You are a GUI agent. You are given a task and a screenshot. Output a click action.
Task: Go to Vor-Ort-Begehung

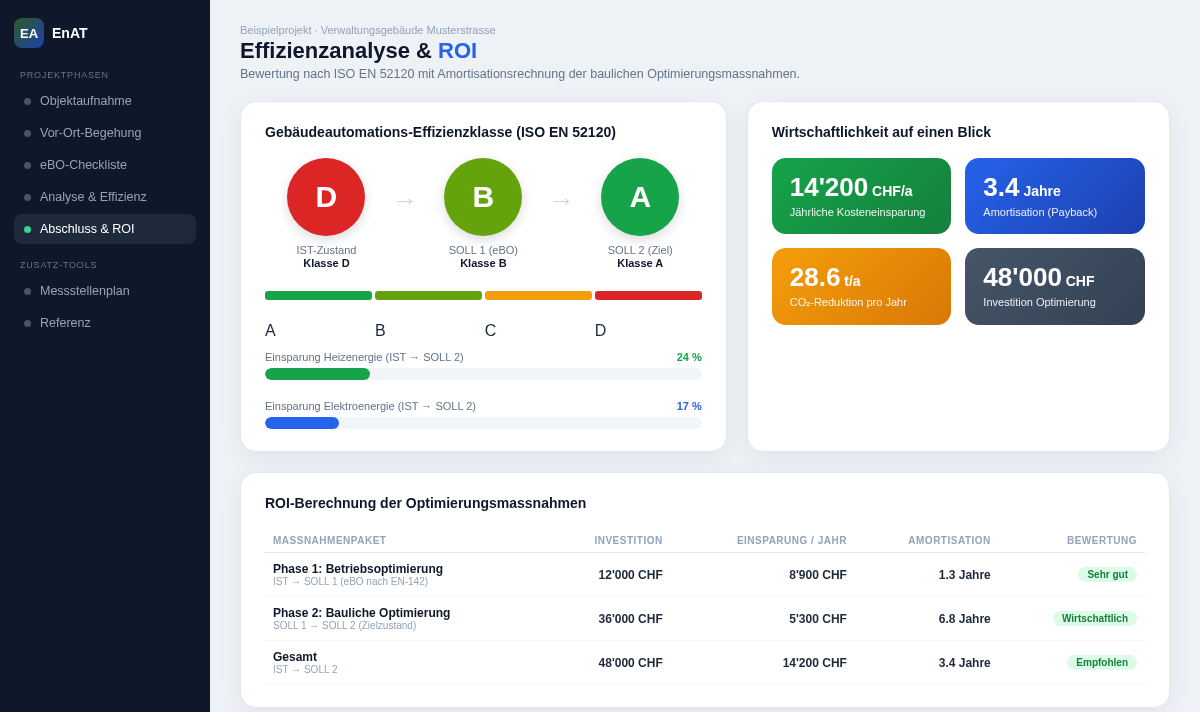click(105, 133)
